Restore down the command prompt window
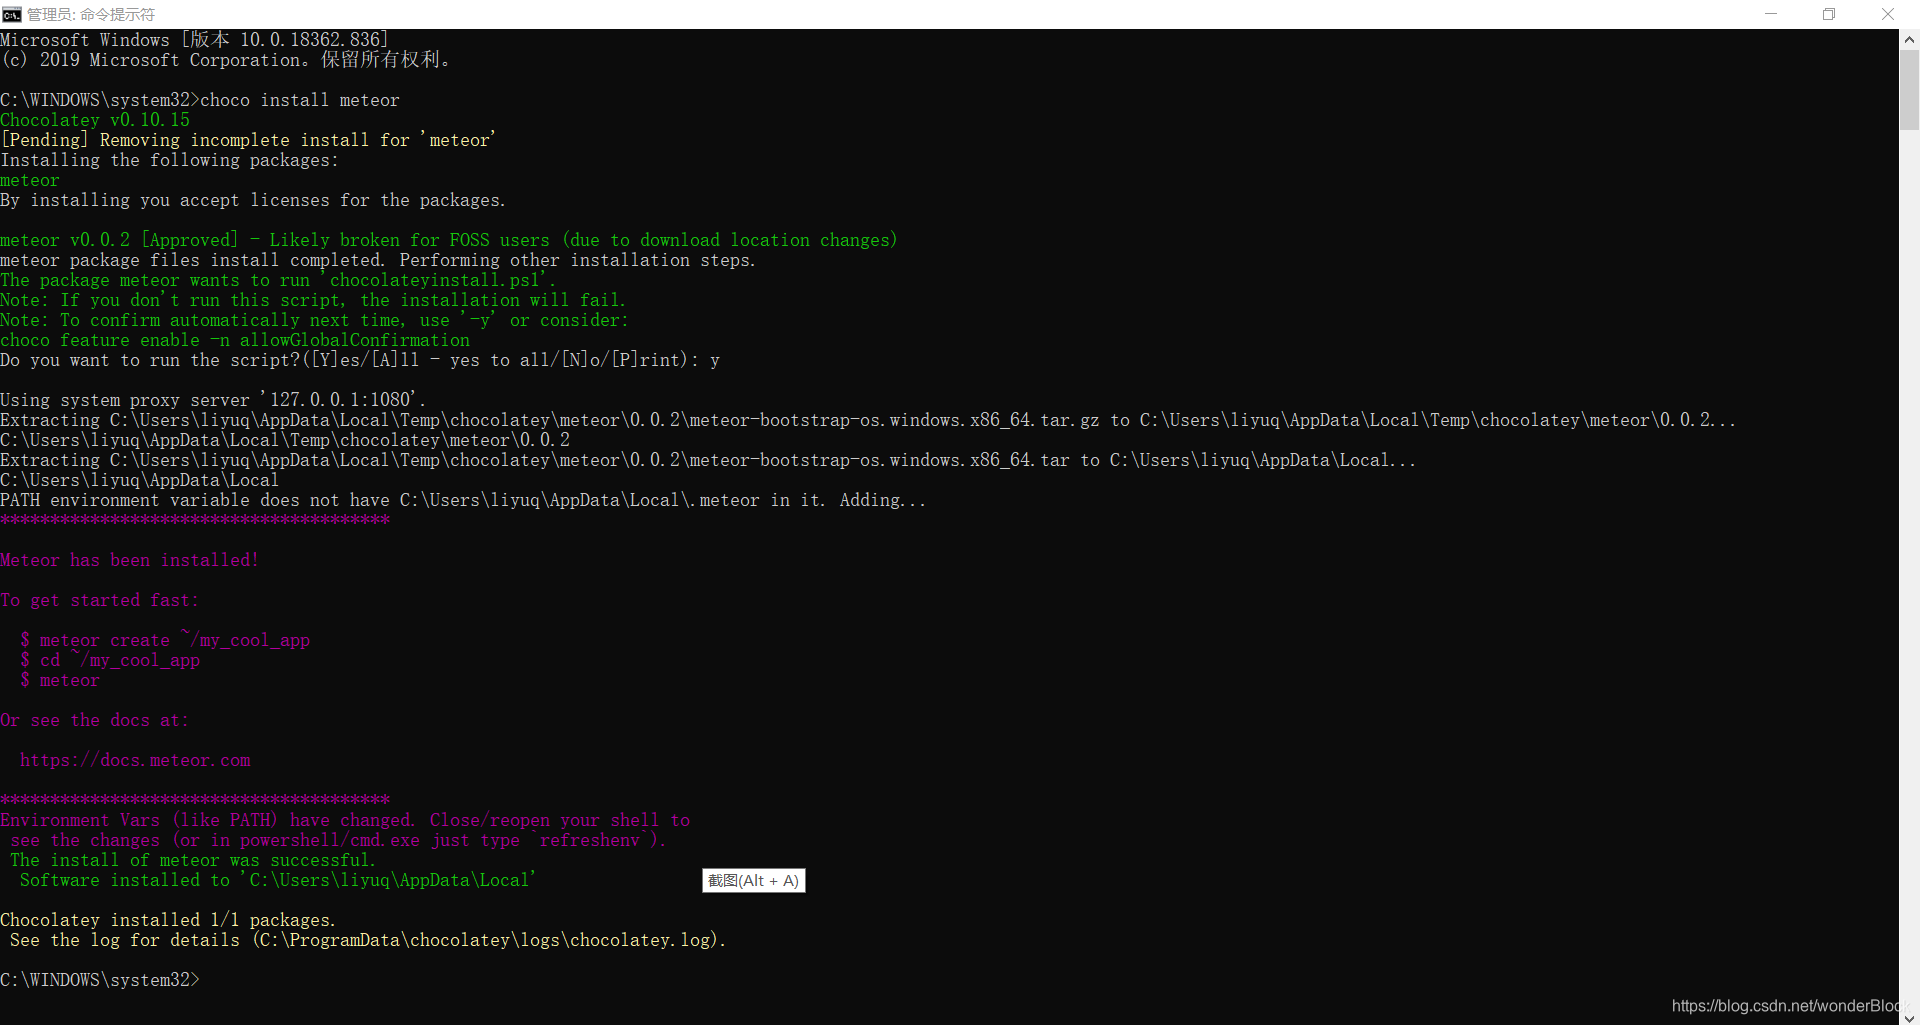Image resolution: width=1920 pixels, height=1025 pixels. tap(1829, 14)
